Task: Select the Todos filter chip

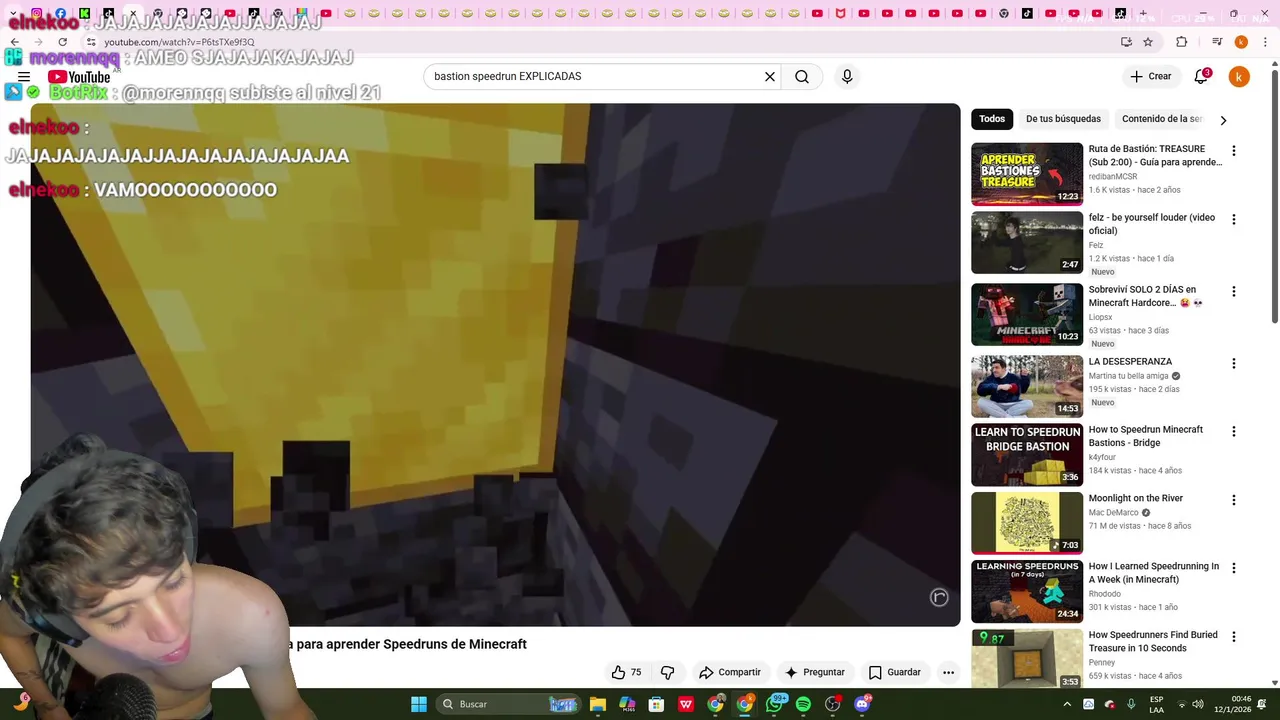Action: (x=992, y=119)
